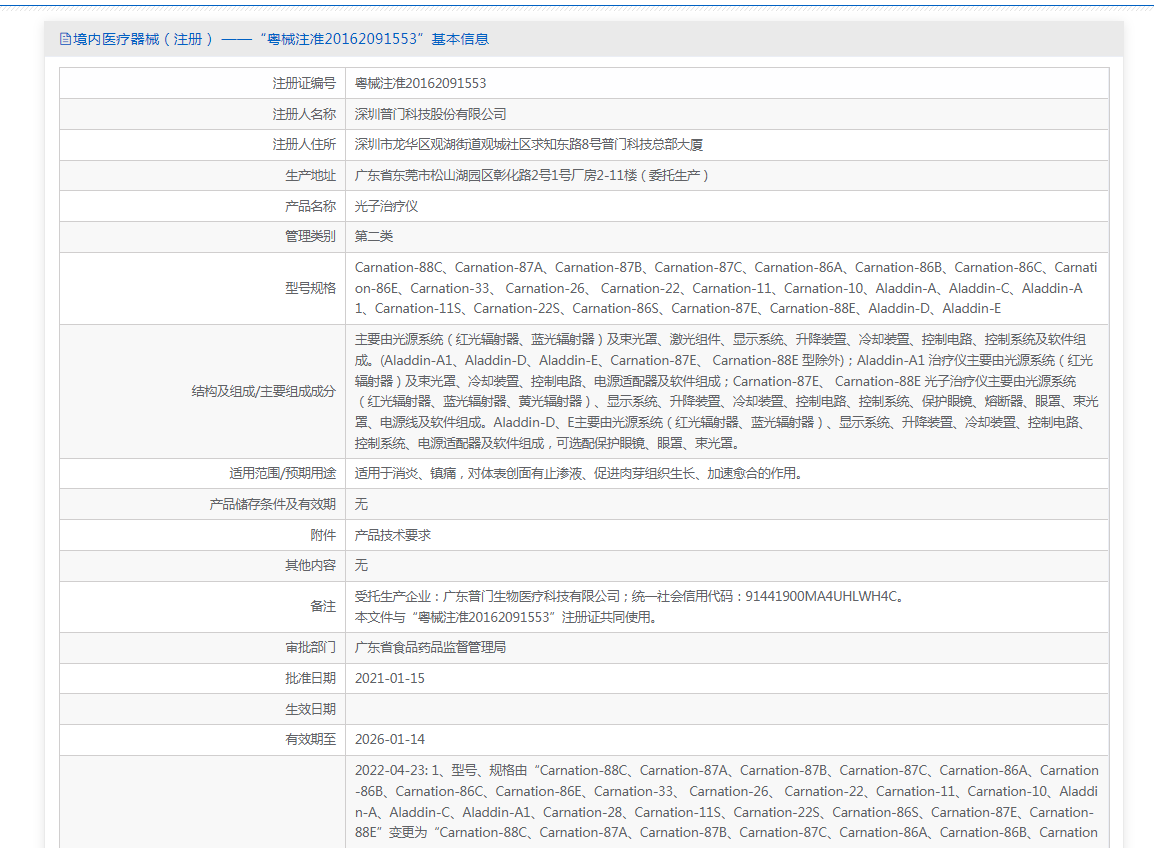Viewport: 1154px width, 848px height.
Task: Select the model list starting with Carnation-88C
Action: coord(726,288)
